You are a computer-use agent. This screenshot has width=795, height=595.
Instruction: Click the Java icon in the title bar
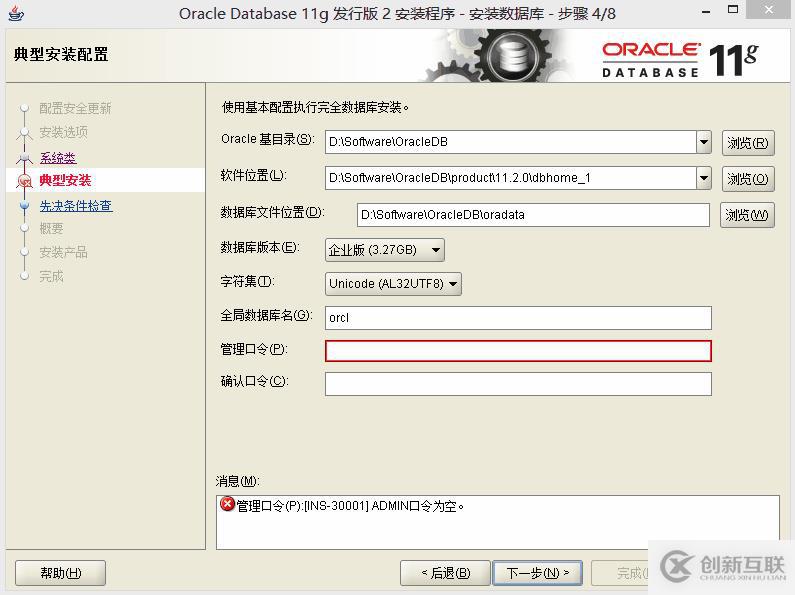(x=16, y=13)
